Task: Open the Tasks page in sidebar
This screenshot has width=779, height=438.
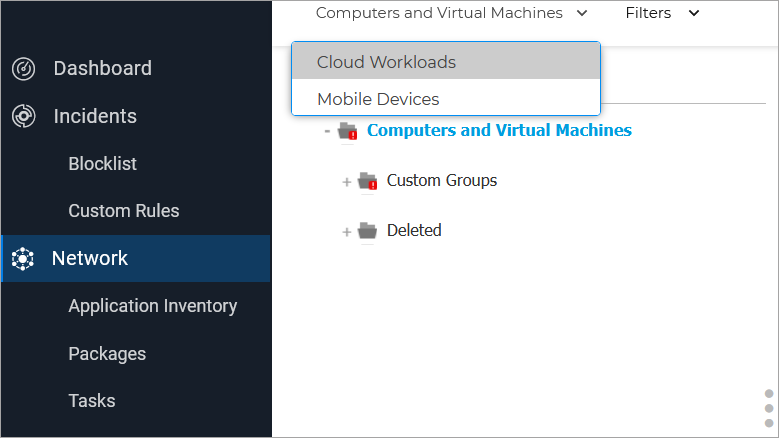Action: (x=91, y=401)
